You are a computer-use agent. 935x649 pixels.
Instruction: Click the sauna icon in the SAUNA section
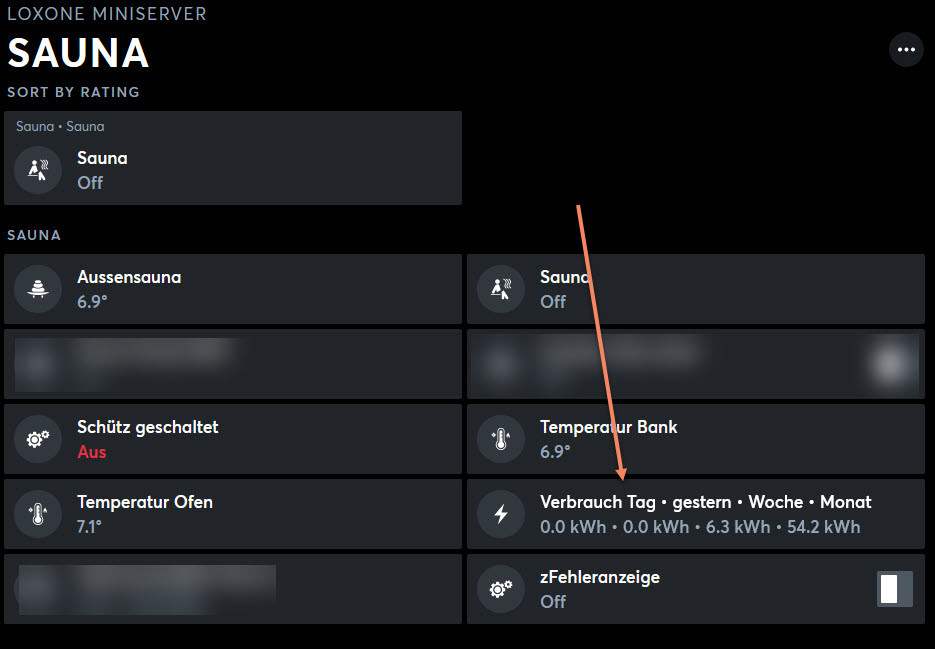click(501, 289)
